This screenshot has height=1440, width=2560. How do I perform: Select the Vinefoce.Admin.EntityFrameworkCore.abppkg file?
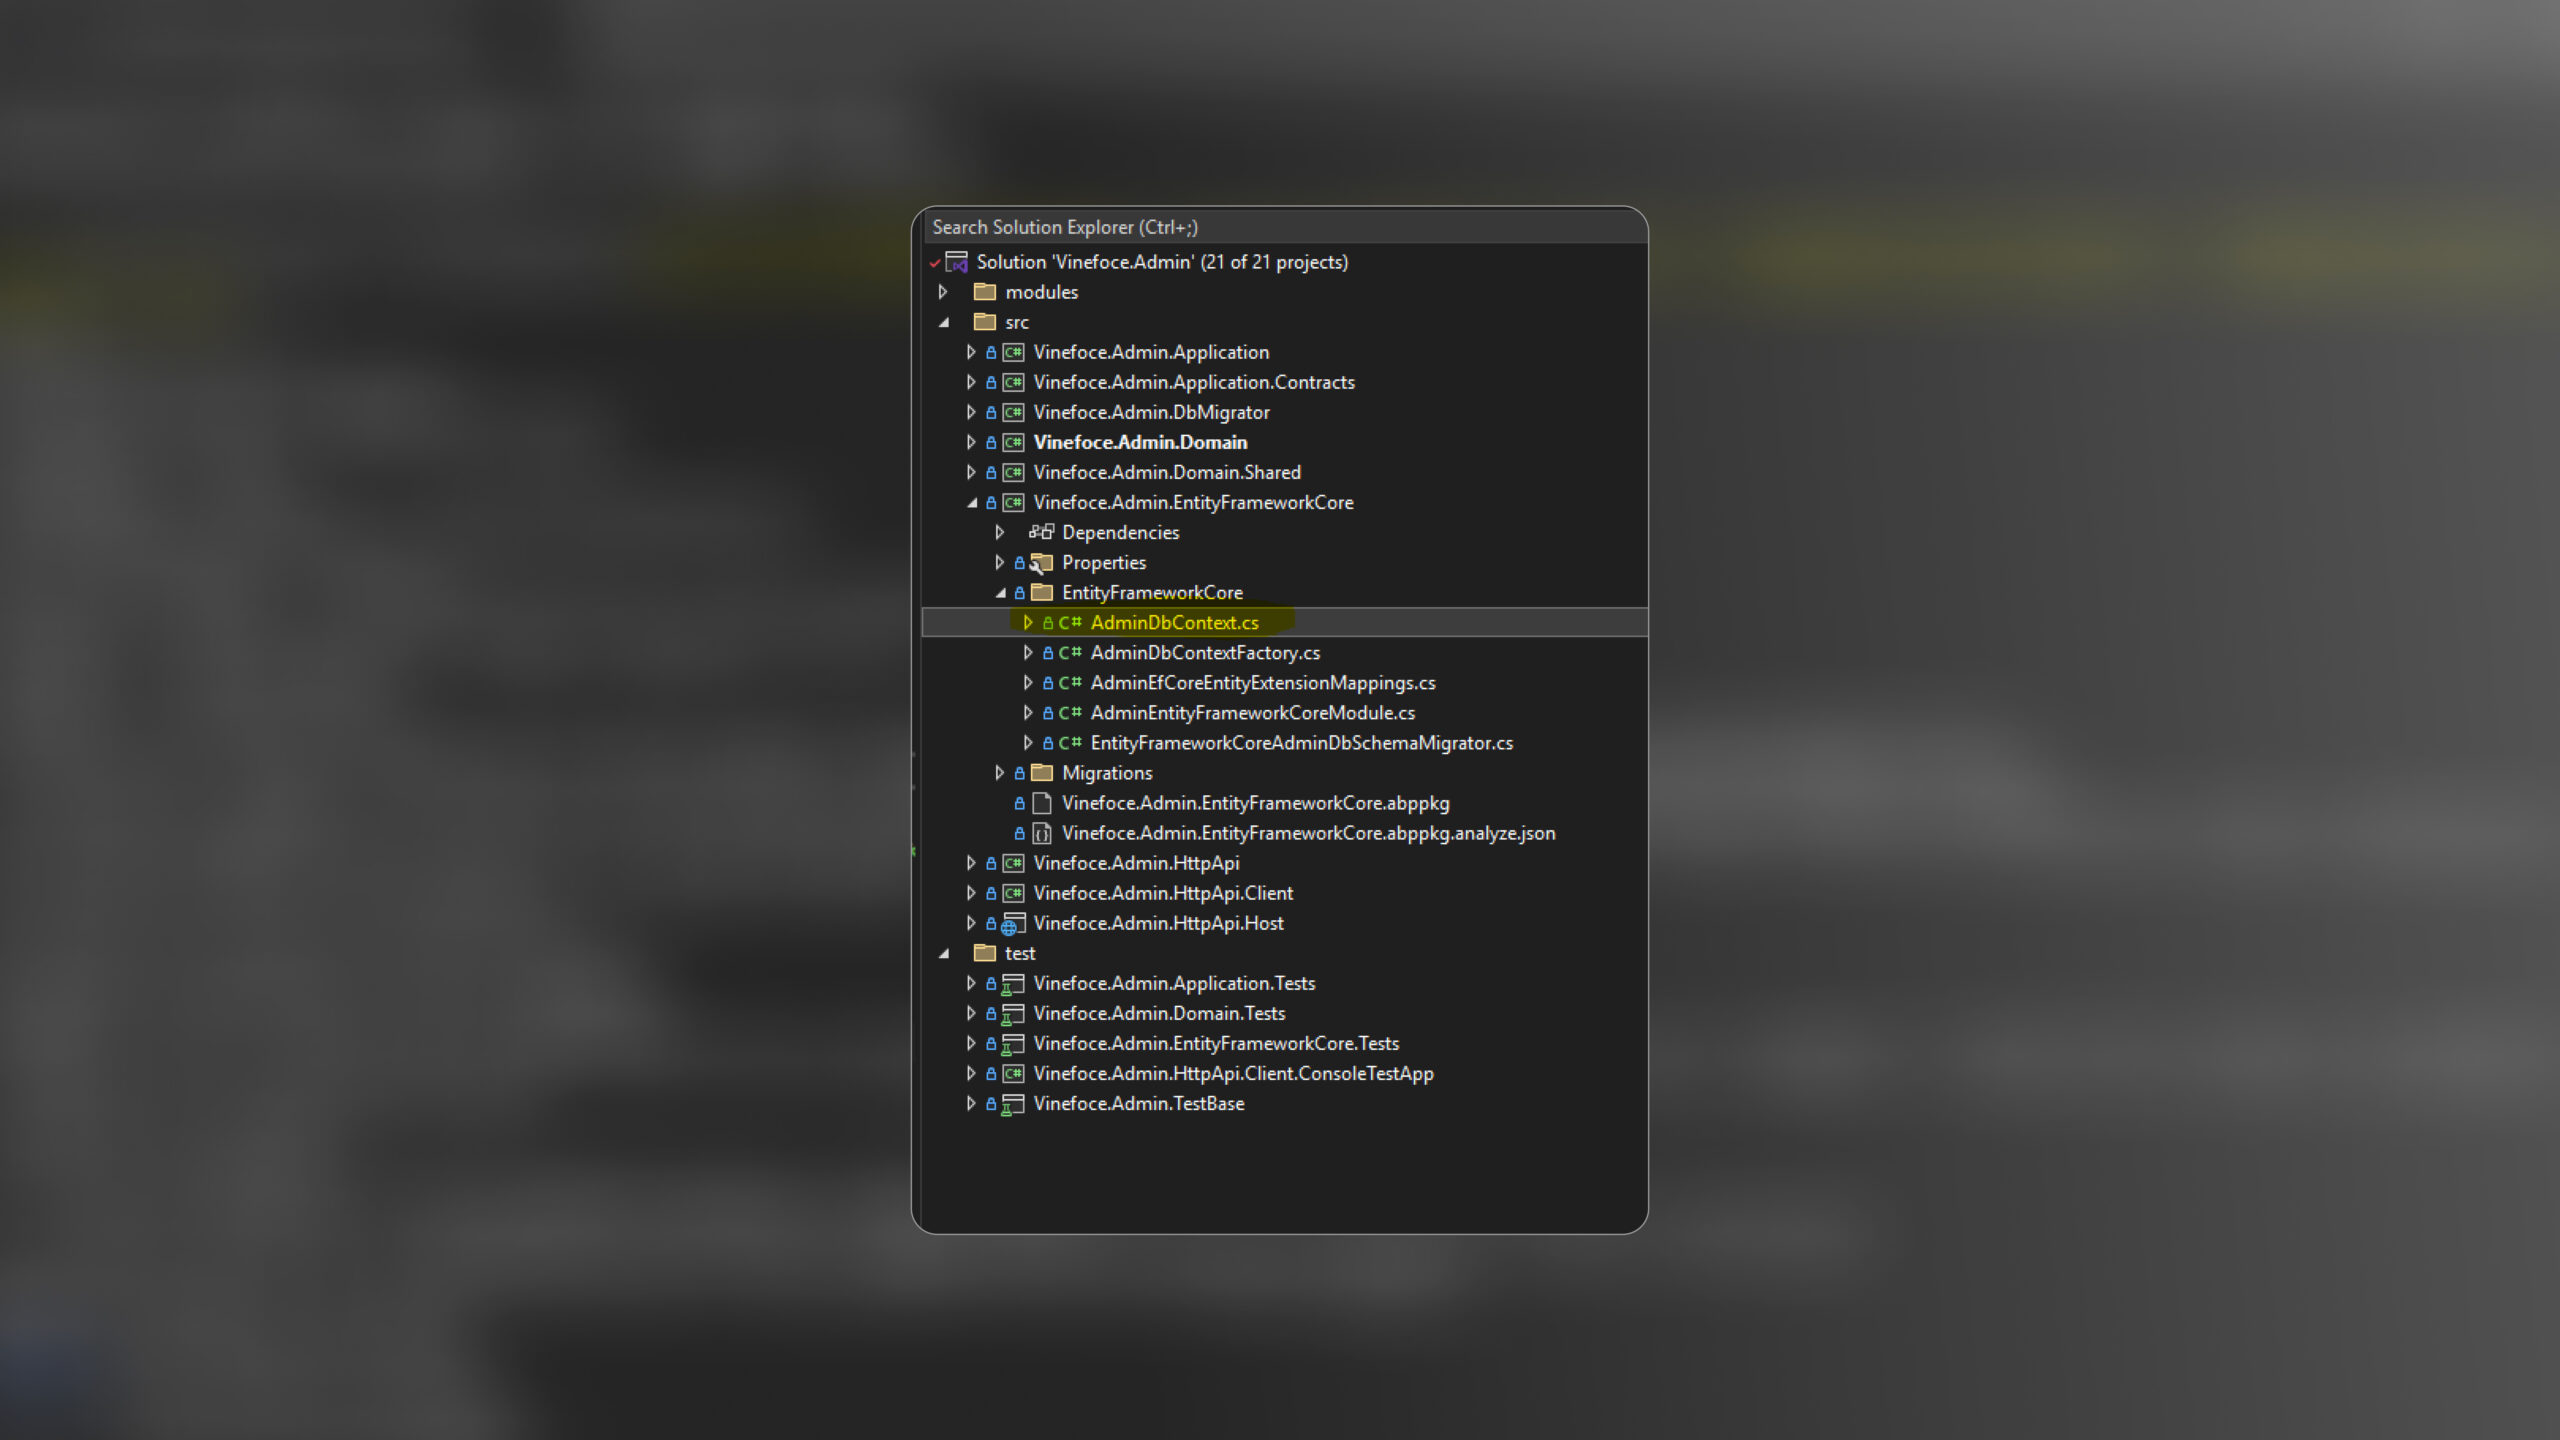[x=1256, y=803]
